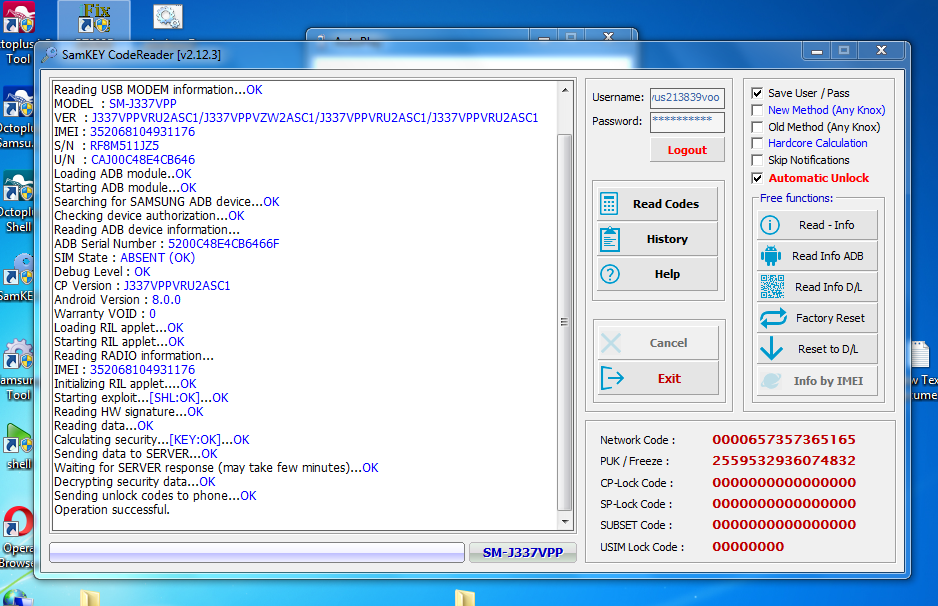This screenshot has width=938, height=606.
Task: Click the Factory Reset loop arrows icon
Action: [773, 318]
